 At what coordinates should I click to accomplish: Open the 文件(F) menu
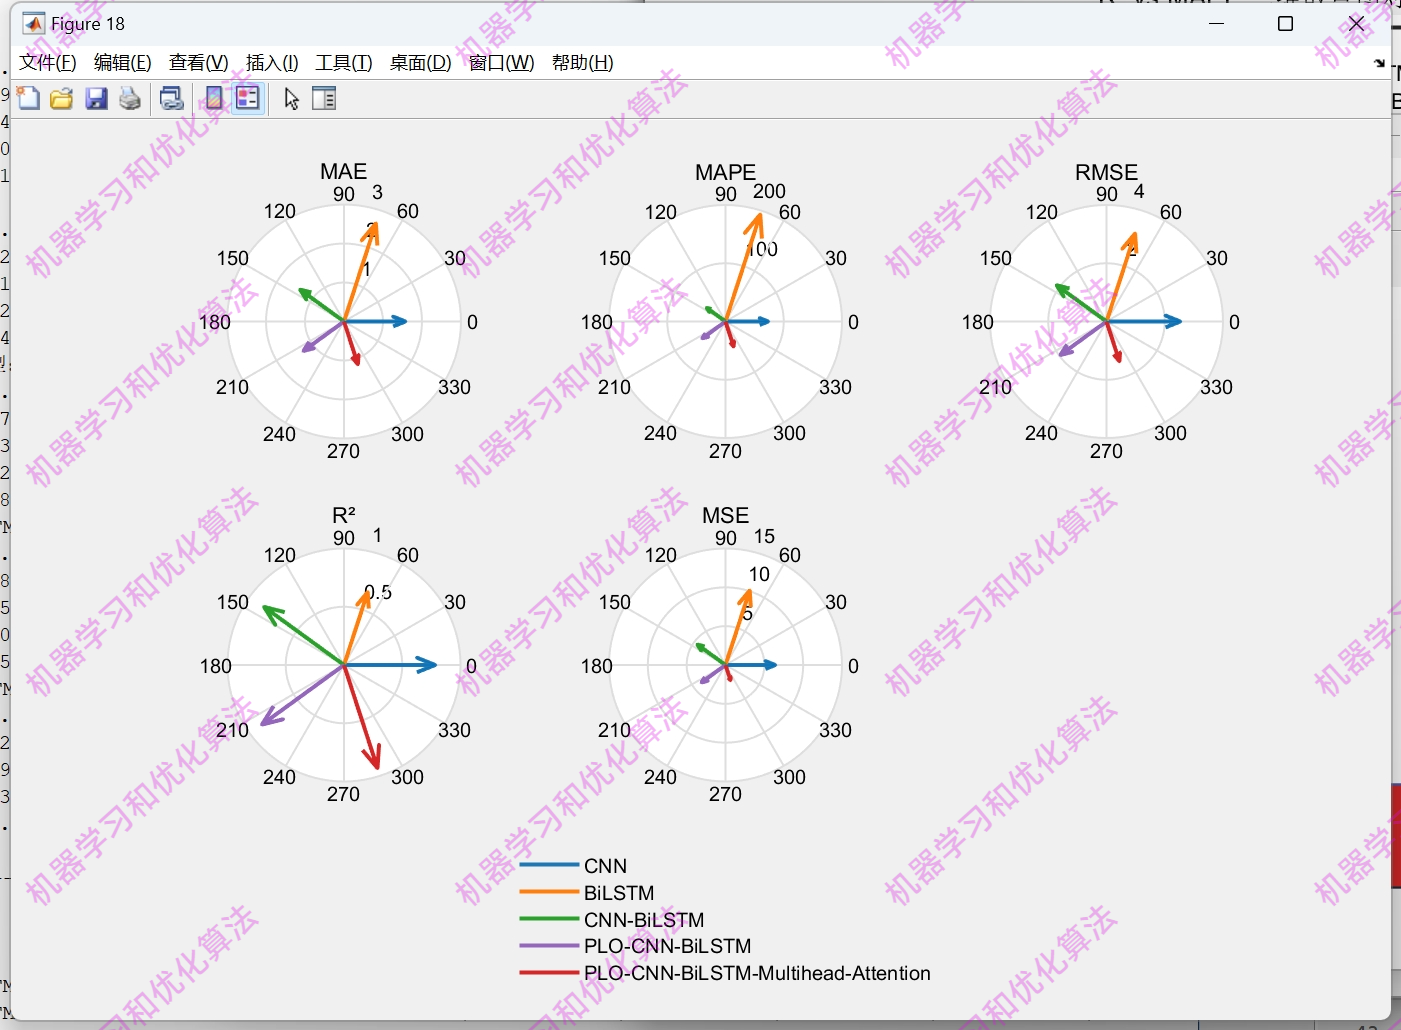(48, 63)
